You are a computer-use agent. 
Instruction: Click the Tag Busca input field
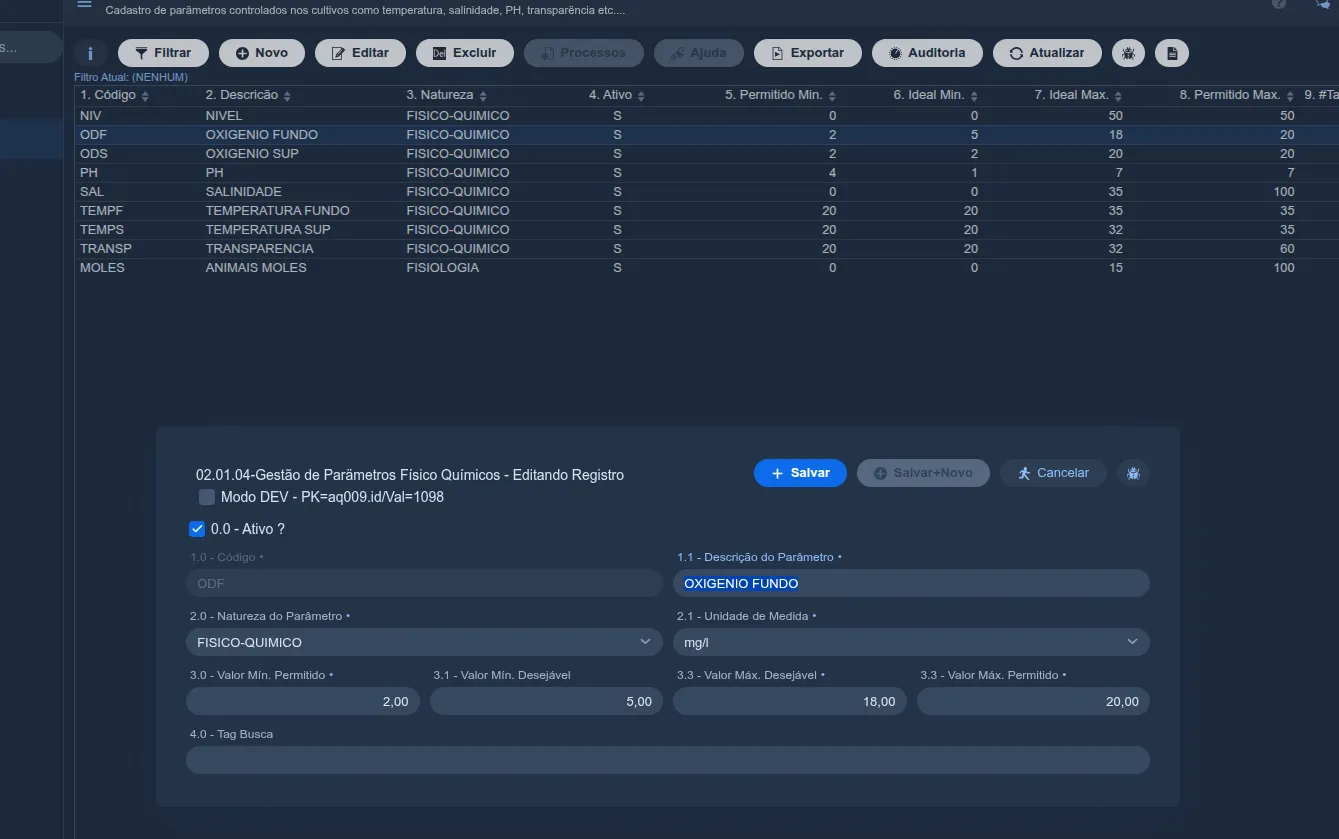click(x=668, y=760)
